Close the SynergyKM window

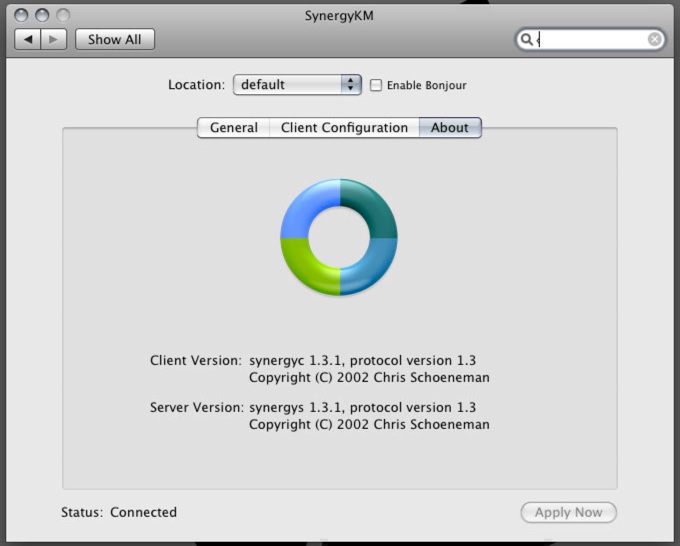tap(21, 15)
